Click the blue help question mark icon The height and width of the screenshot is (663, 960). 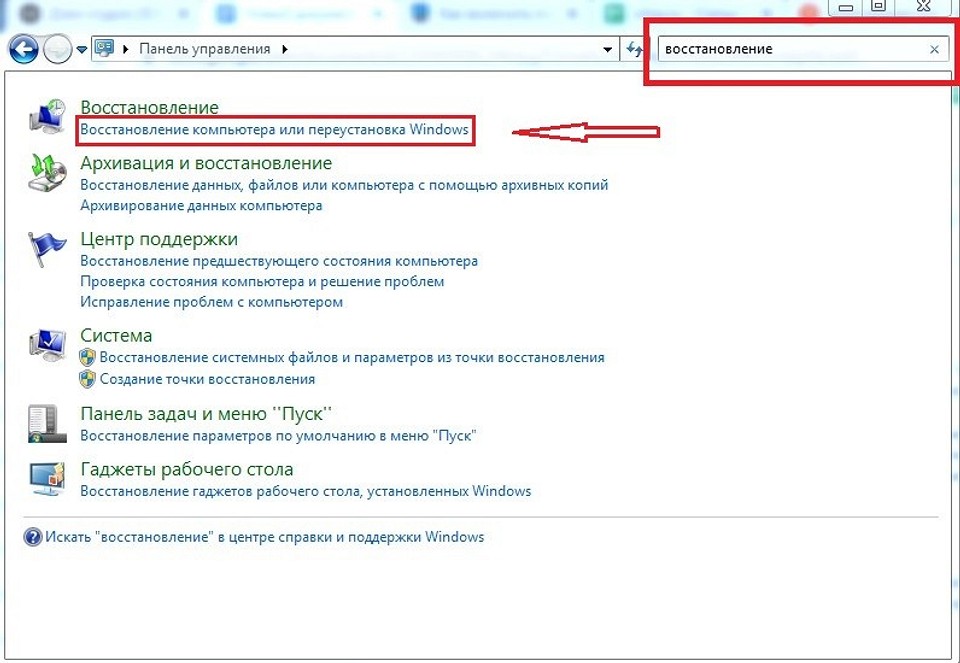click(x=32, y=538)
